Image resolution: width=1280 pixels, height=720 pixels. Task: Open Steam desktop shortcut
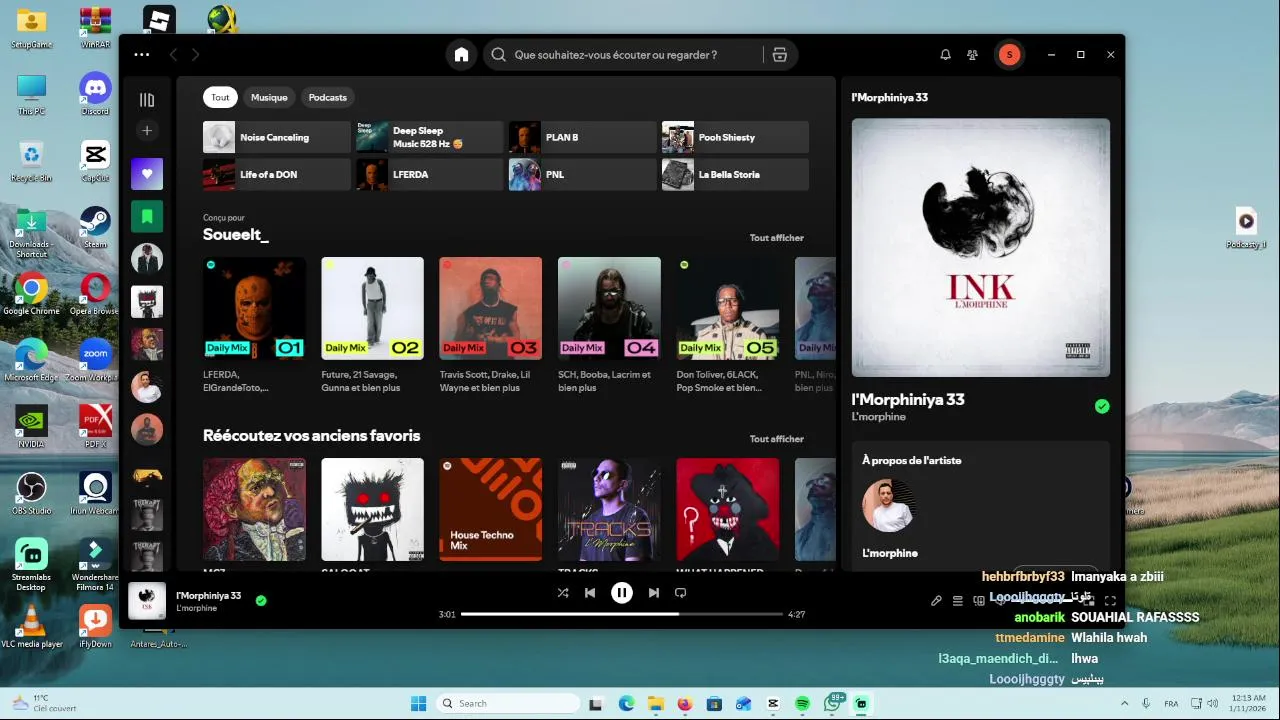(95, 226)
